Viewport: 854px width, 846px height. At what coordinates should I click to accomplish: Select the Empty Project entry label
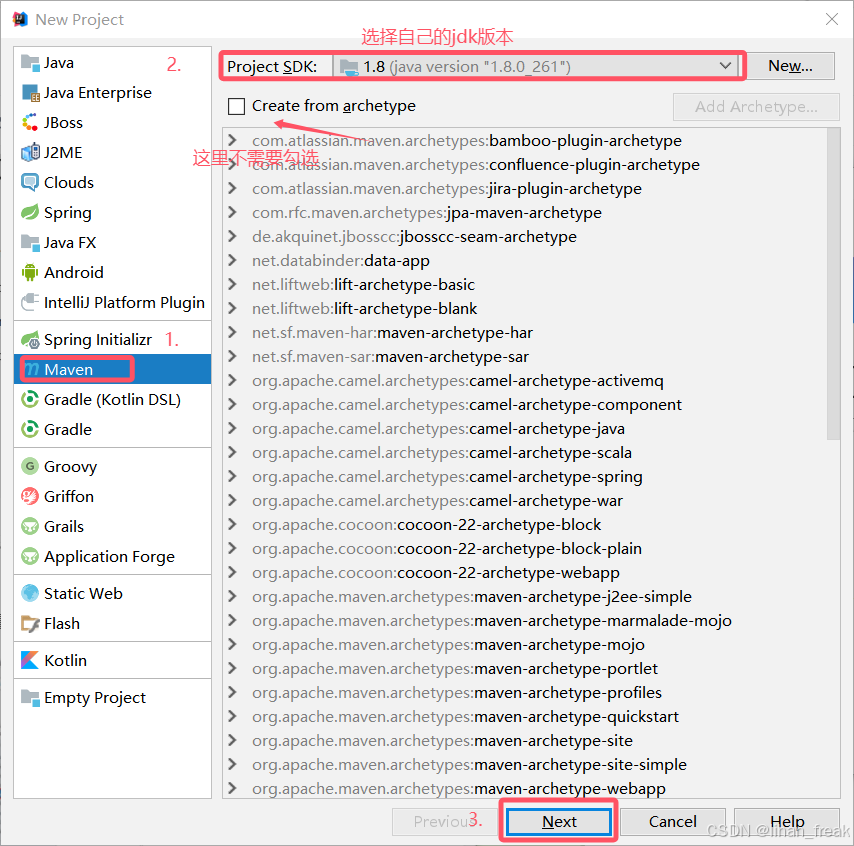(x=95, y=698)
